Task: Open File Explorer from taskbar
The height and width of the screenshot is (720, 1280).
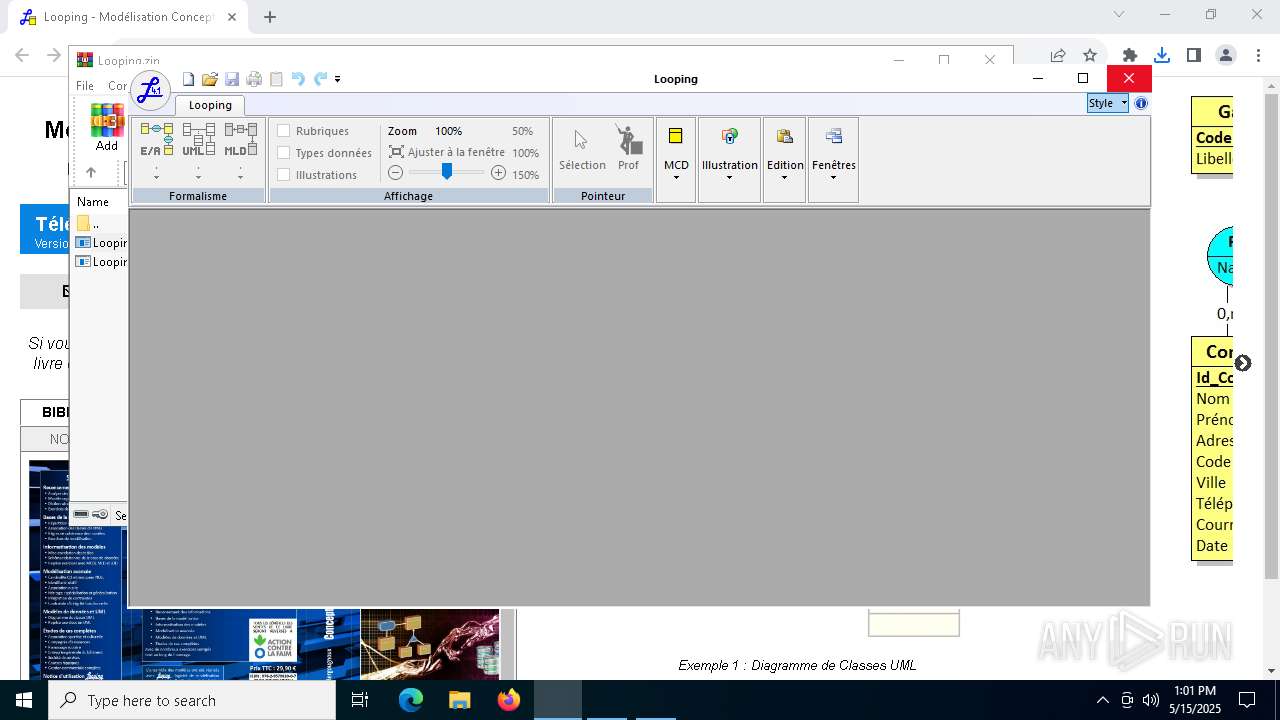Action: [459, 700]
